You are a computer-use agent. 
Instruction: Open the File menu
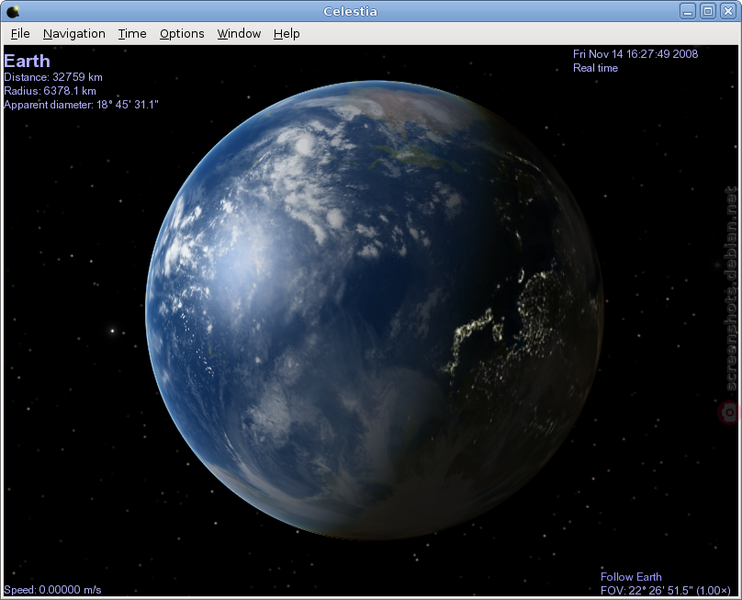point(20,34)
